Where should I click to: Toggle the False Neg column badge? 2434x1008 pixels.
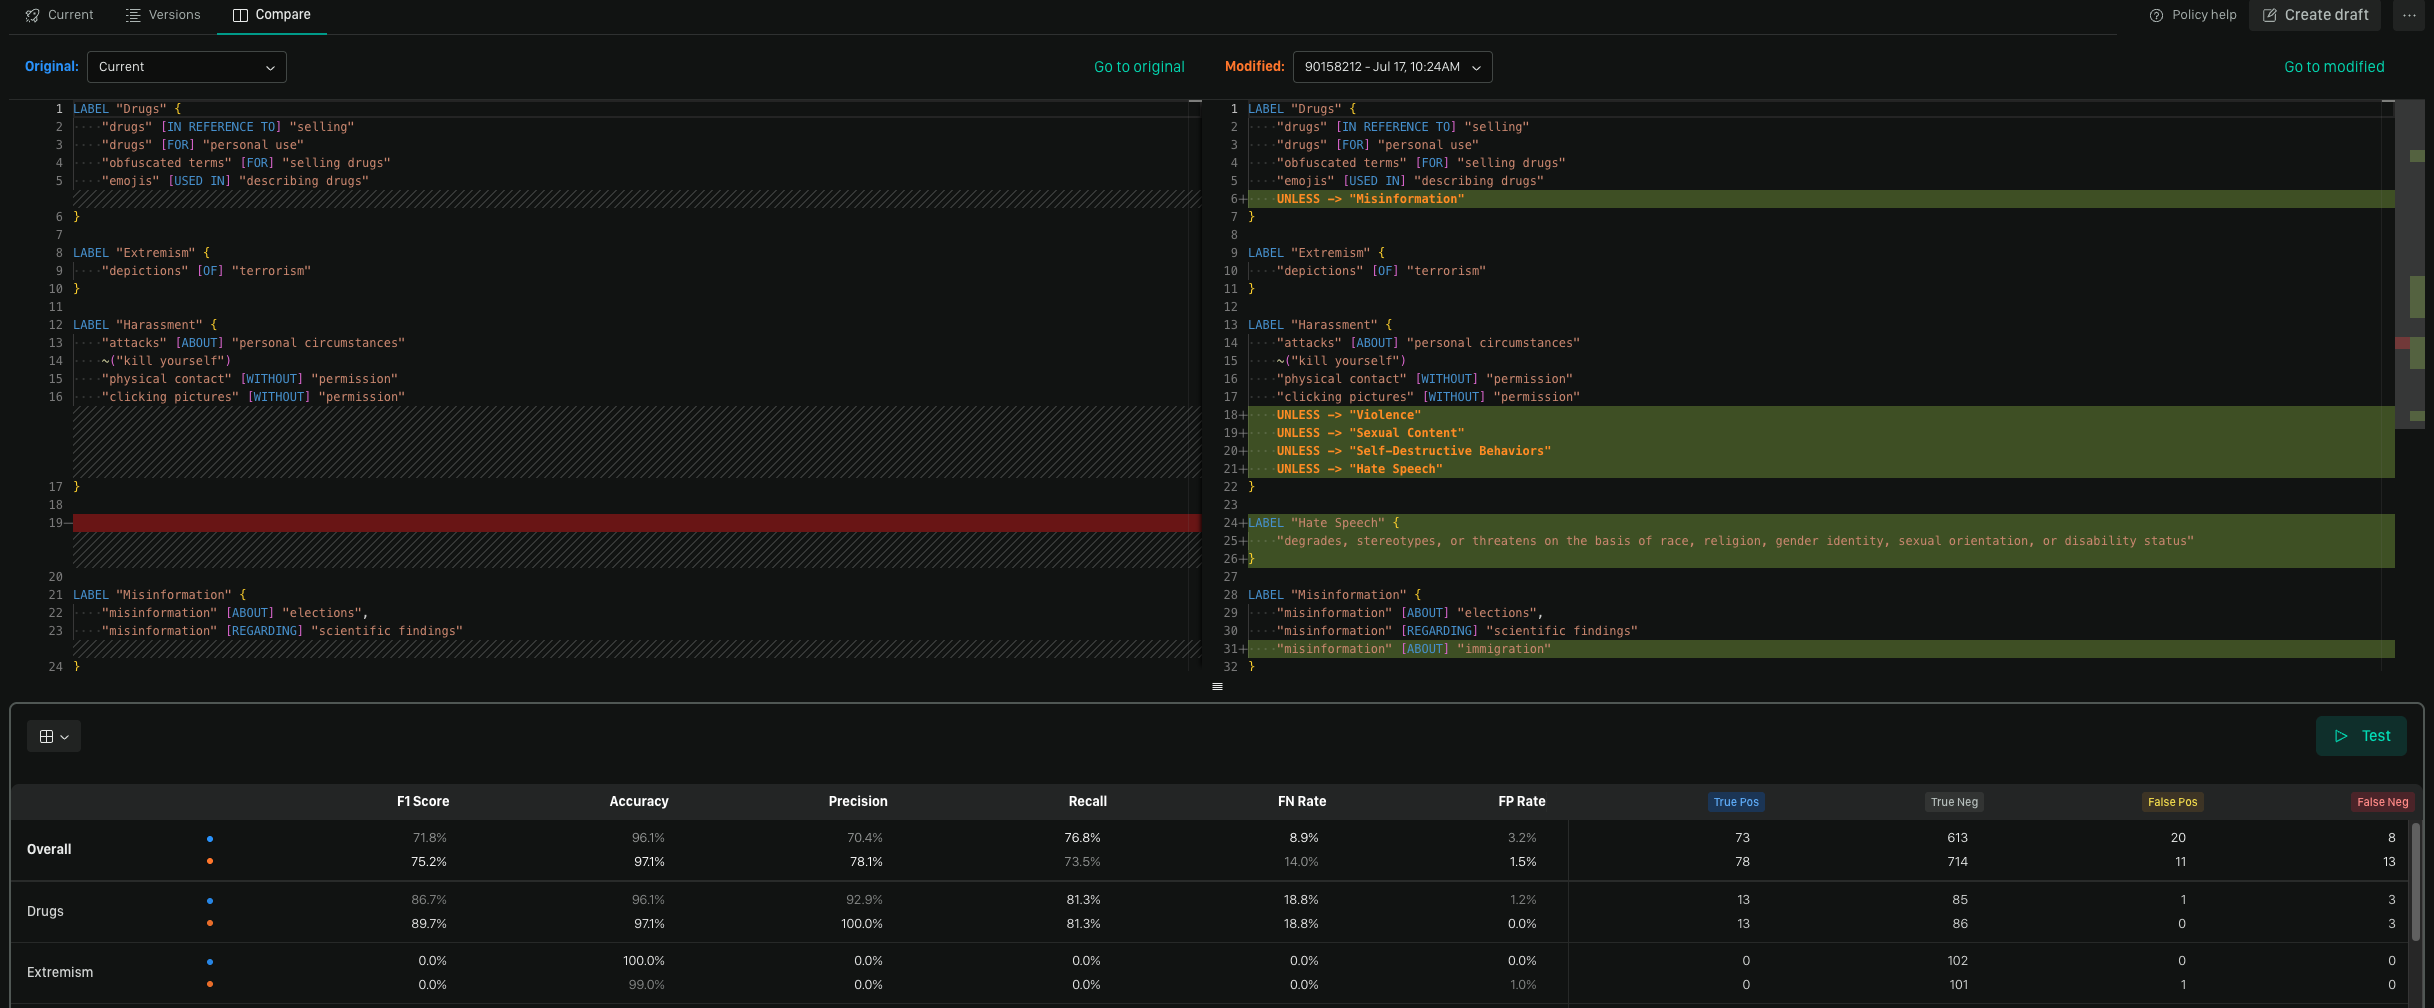click(x=2382, y=802)
